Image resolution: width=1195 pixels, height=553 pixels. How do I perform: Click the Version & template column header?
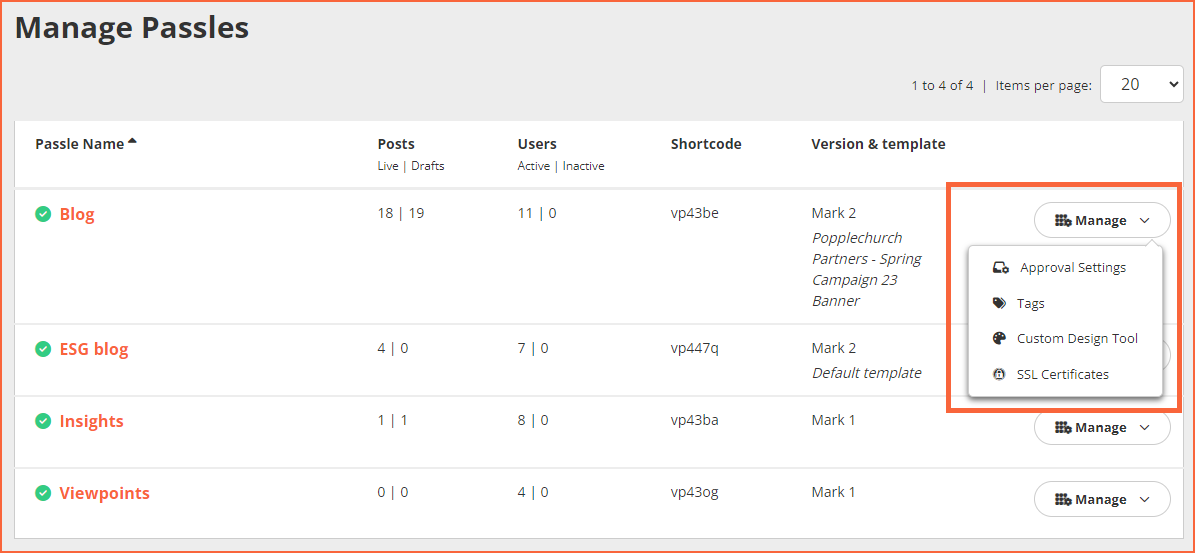pos(878,144)
